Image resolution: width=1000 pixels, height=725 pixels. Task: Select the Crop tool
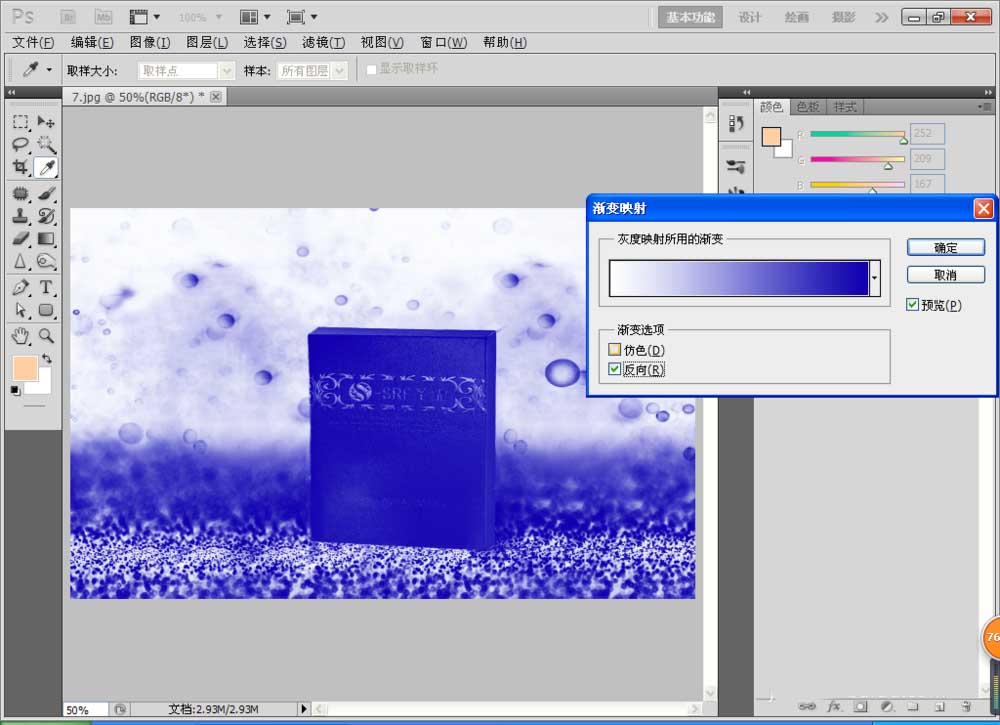tap(20, 168)
